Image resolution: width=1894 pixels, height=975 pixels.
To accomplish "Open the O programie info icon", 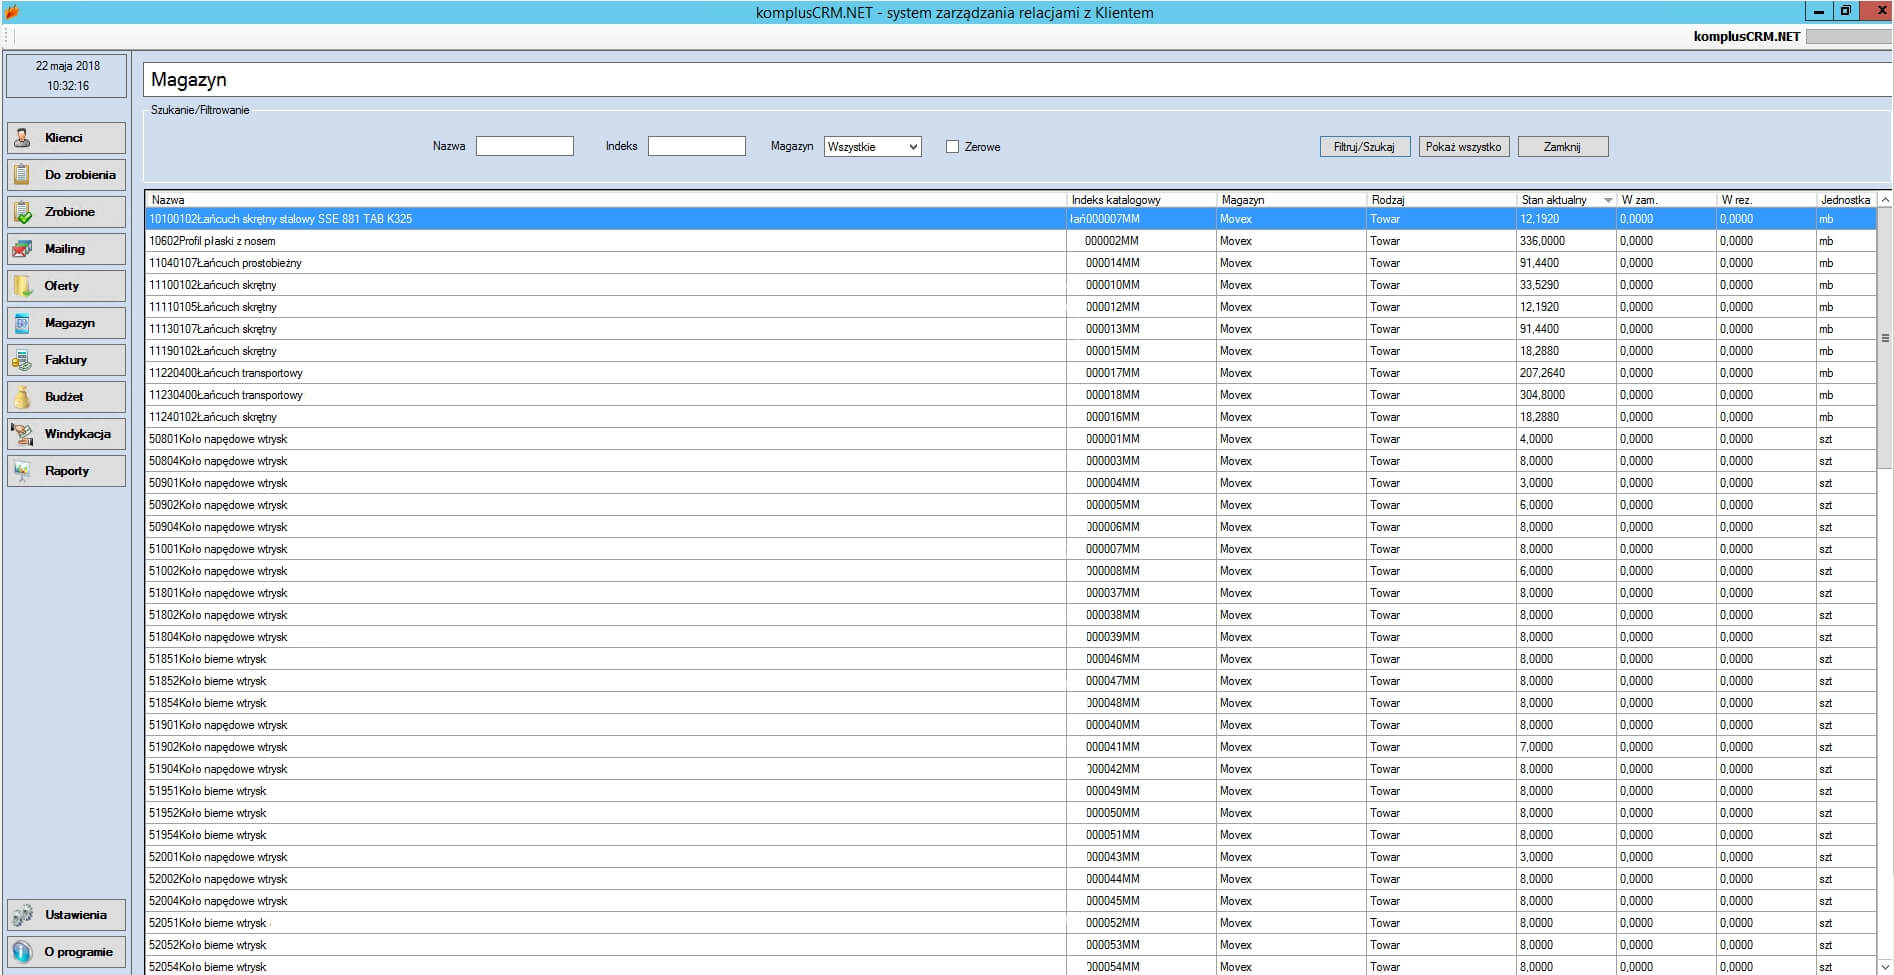I will coord(22,952).
